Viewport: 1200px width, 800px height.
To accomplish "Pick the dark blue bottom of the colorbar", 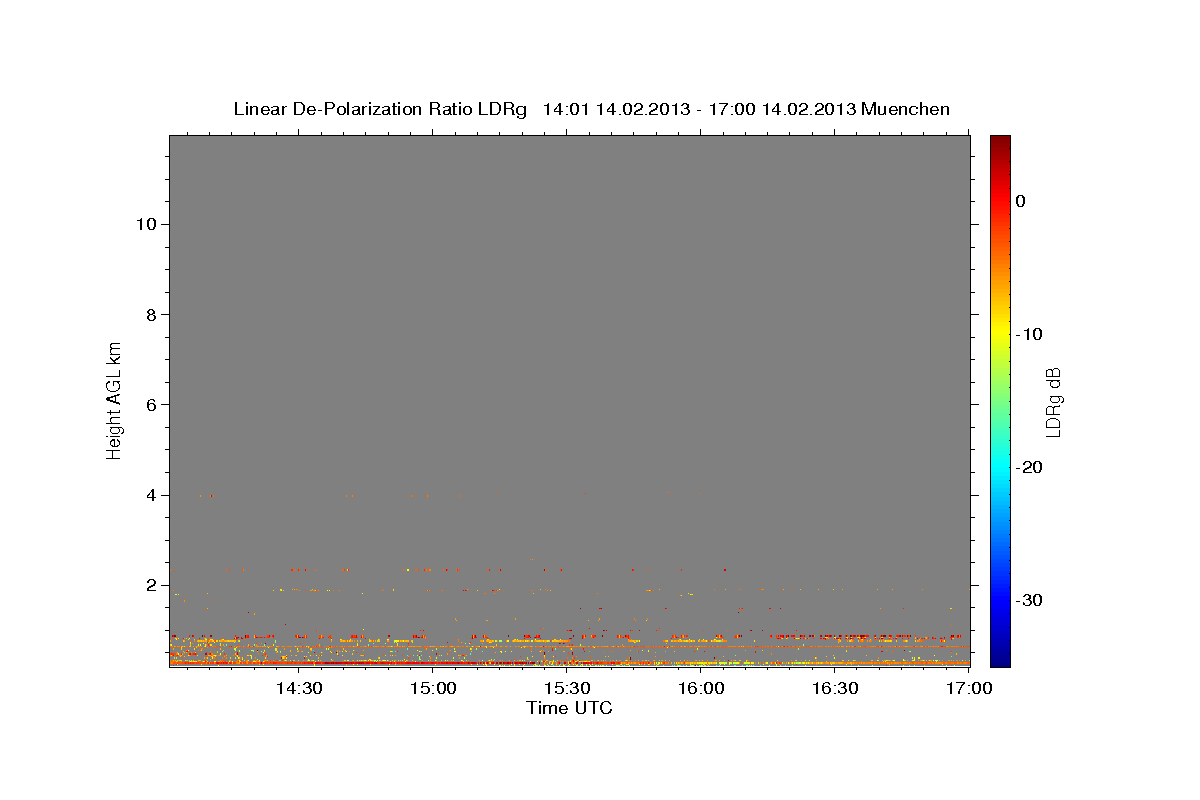I will click(x=1000, y=658).
